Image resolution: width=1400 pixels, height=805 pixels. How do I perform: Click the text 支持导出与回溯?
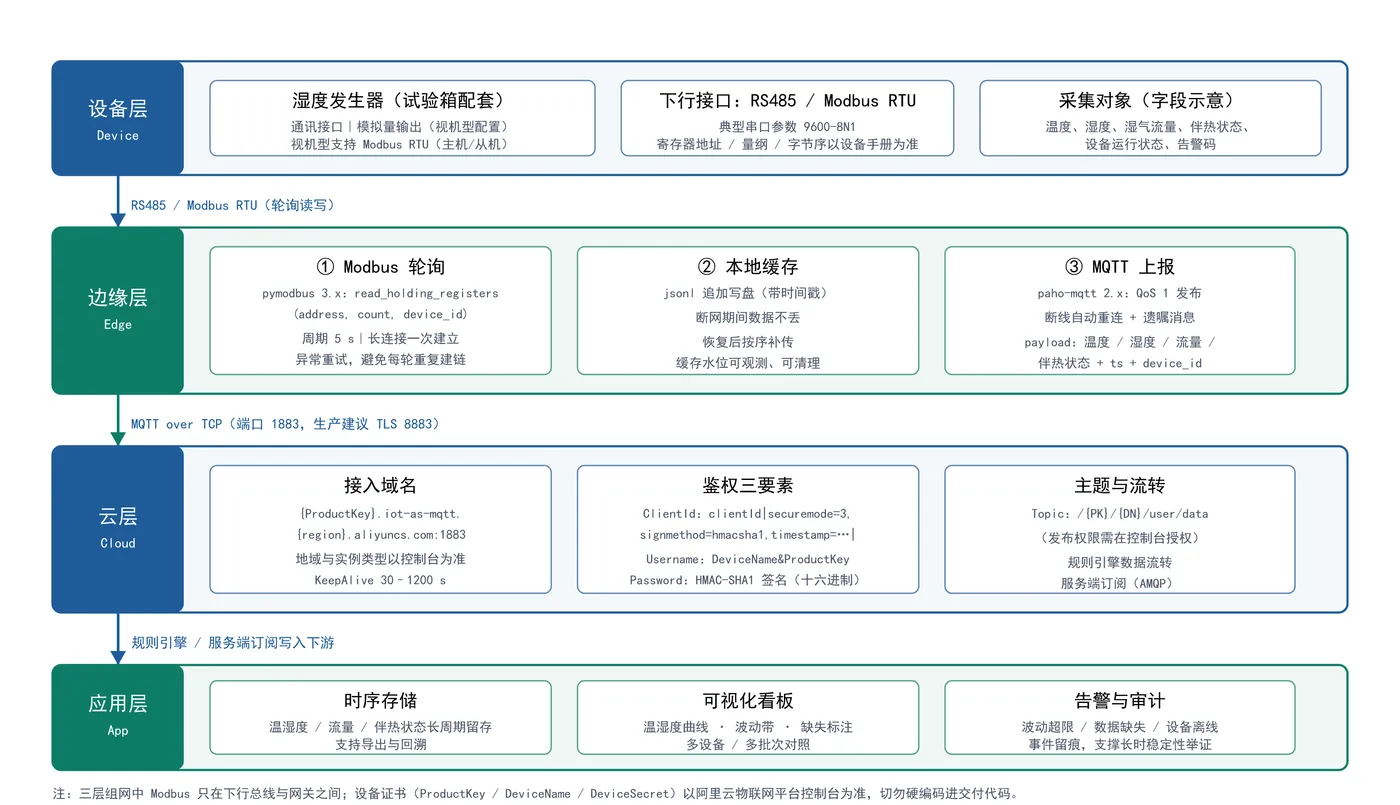pyautogui.click(x=381, y=744)
